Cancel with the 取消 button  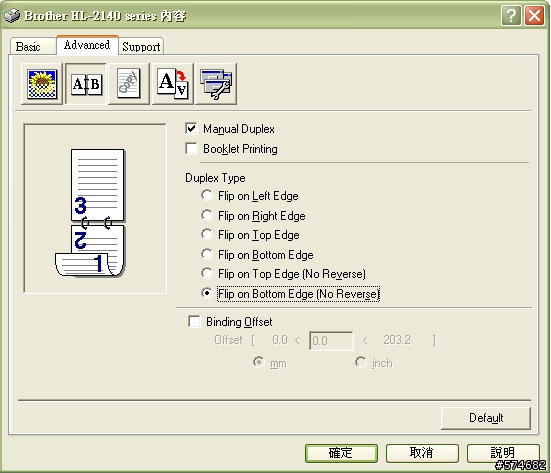click(x=422, y=453)
